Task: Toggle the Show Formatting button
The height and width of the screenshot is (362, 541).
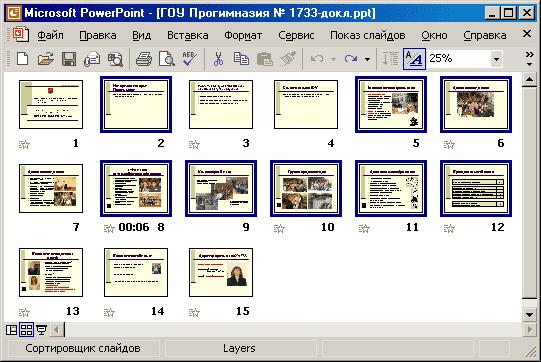Action: coord(414,59)
